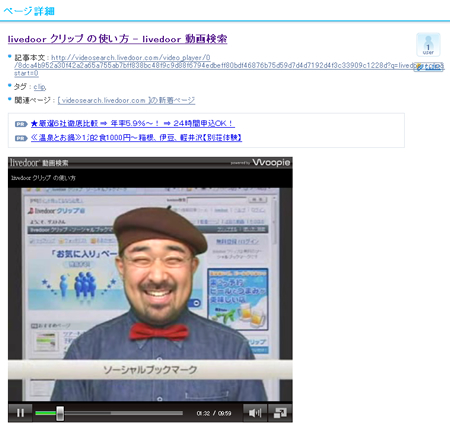The image size is (450, 428).
Task: Open the 温泉とお鍋 1泊2食1000円 ad link
Action: point(136,138)
